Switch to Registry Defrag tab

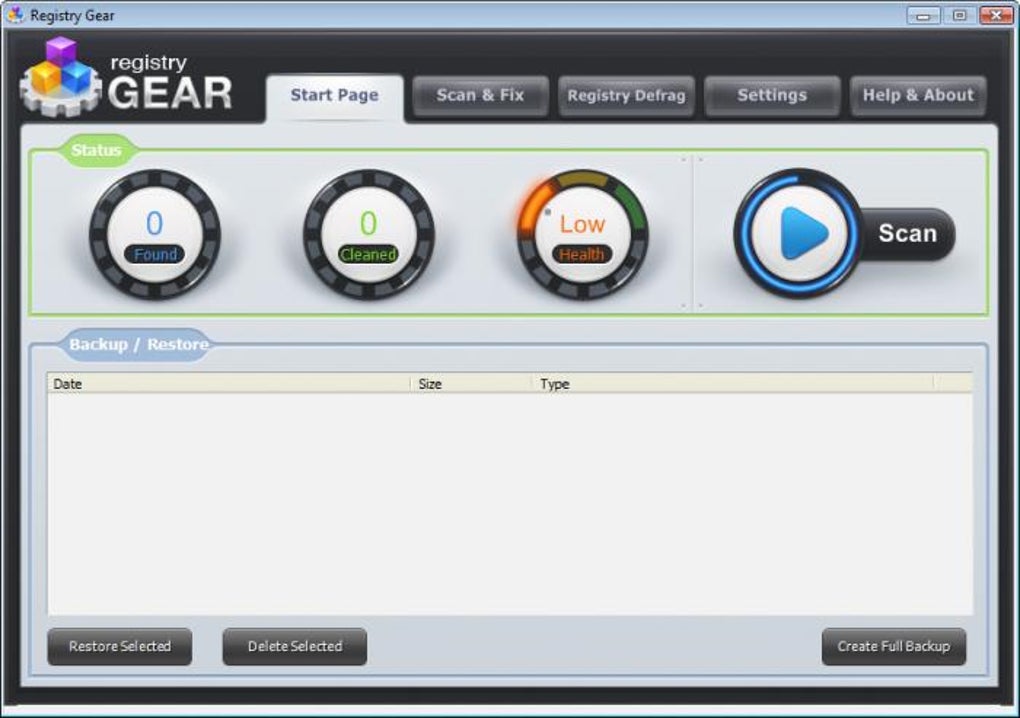coord(626,96)
